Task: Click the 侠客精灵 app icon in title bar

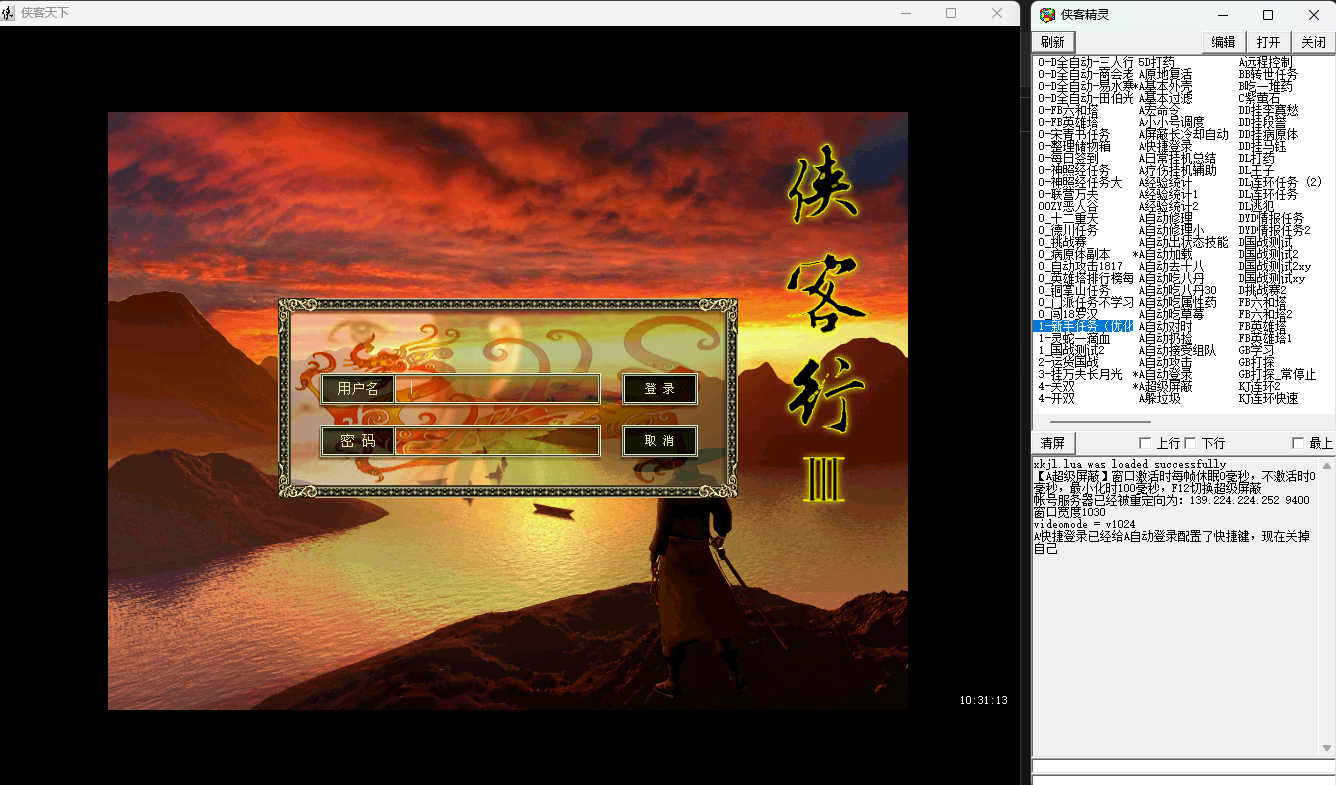Action: pyautogui.click(x=1047, y=15)
